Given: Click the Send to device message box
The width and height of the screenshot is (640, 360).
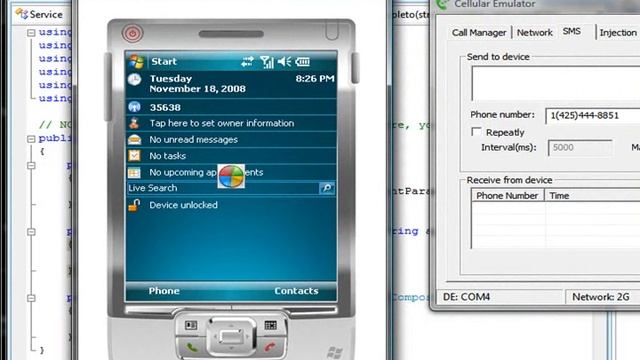Looking at the screenshot, I should pos(556,83).
